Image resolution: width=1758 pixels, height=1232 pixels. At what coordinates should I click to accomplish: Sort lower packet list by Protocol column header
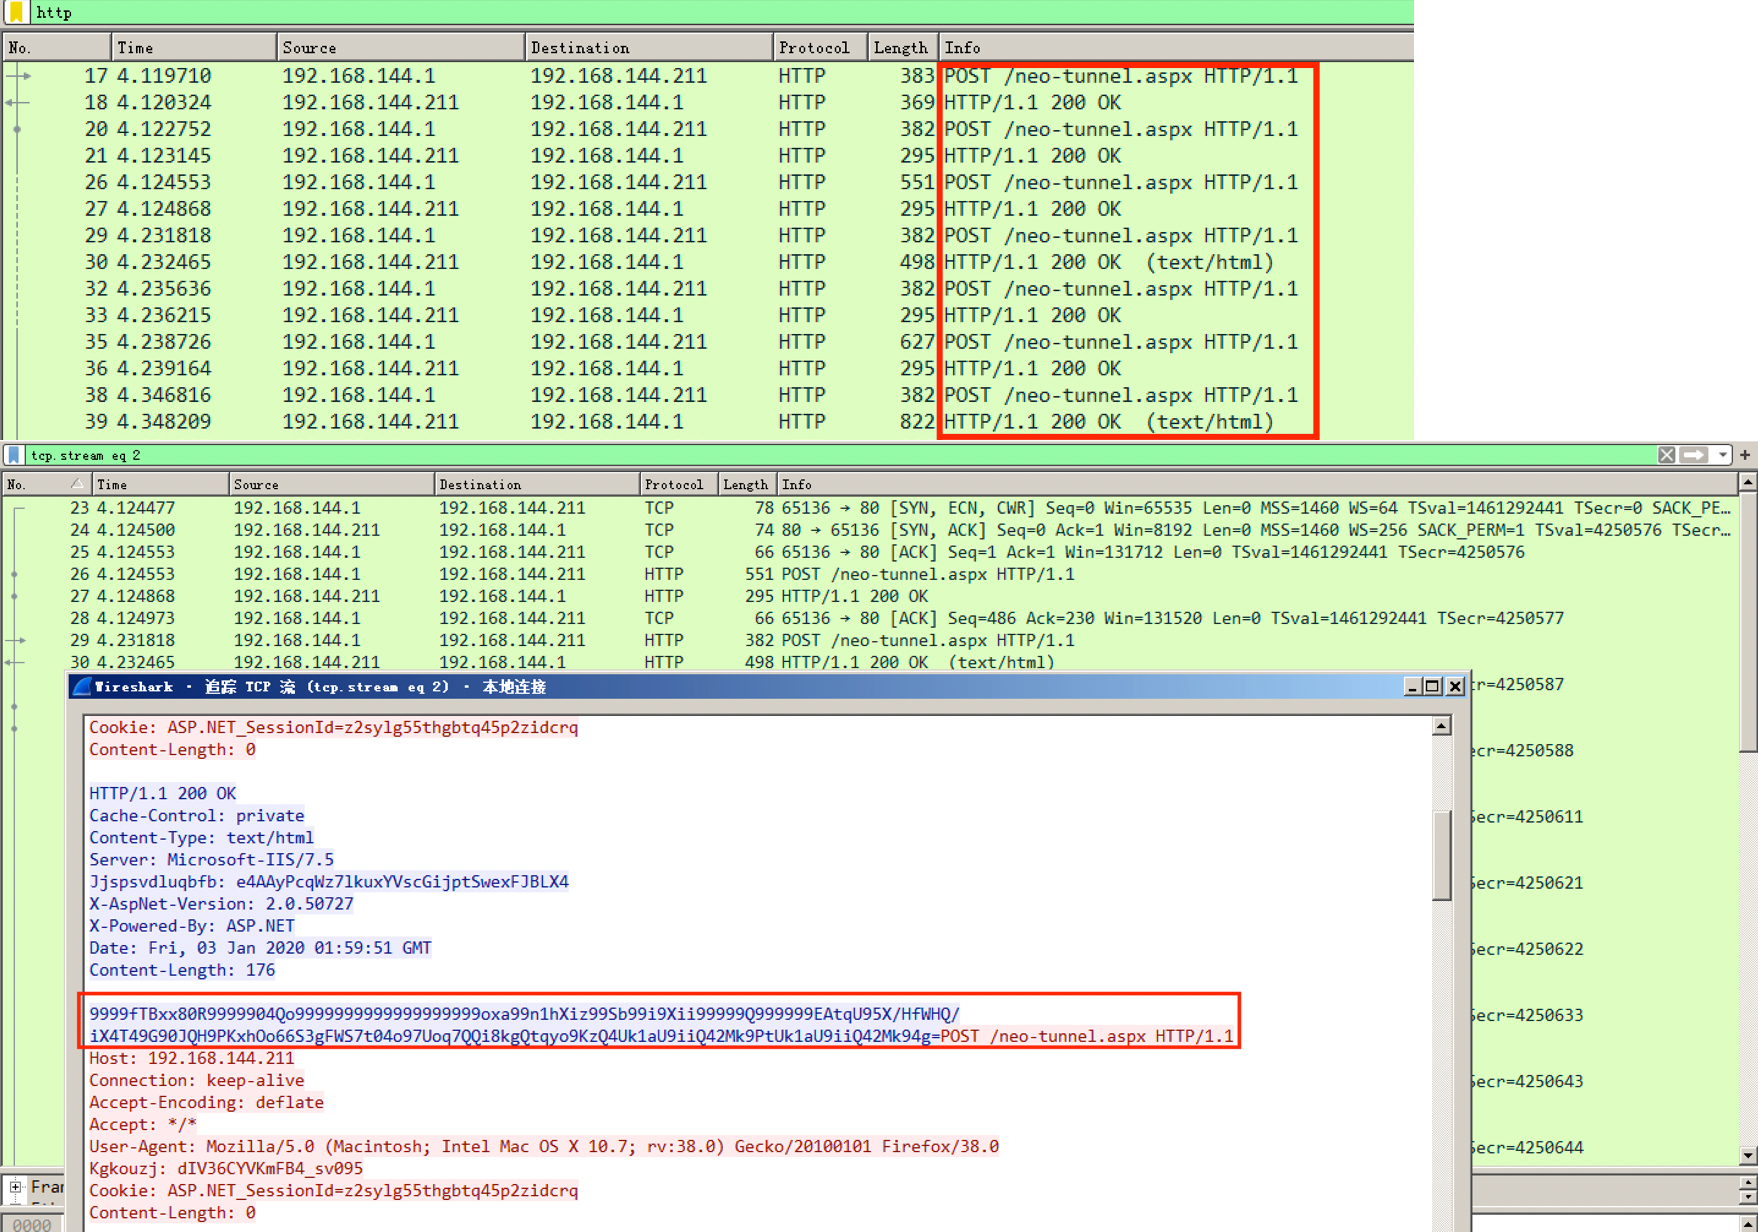(x=679, y=484)
